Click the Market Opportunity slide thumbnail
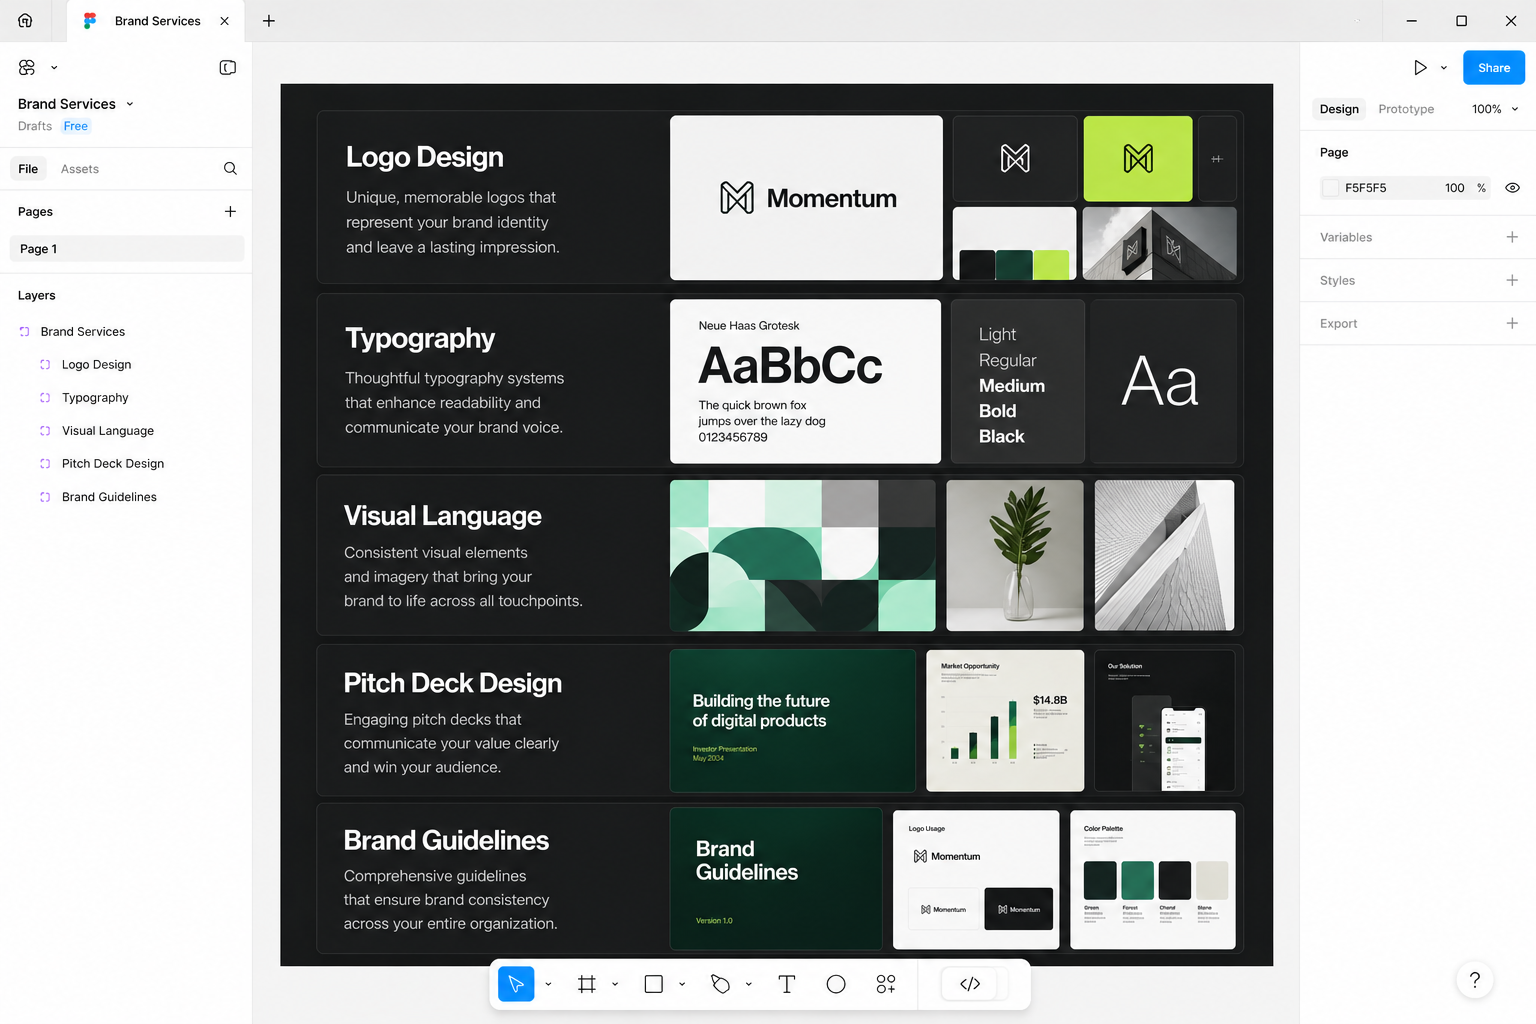Viewport: 1536px width, 1024px height. click(x=1005, y=721)
